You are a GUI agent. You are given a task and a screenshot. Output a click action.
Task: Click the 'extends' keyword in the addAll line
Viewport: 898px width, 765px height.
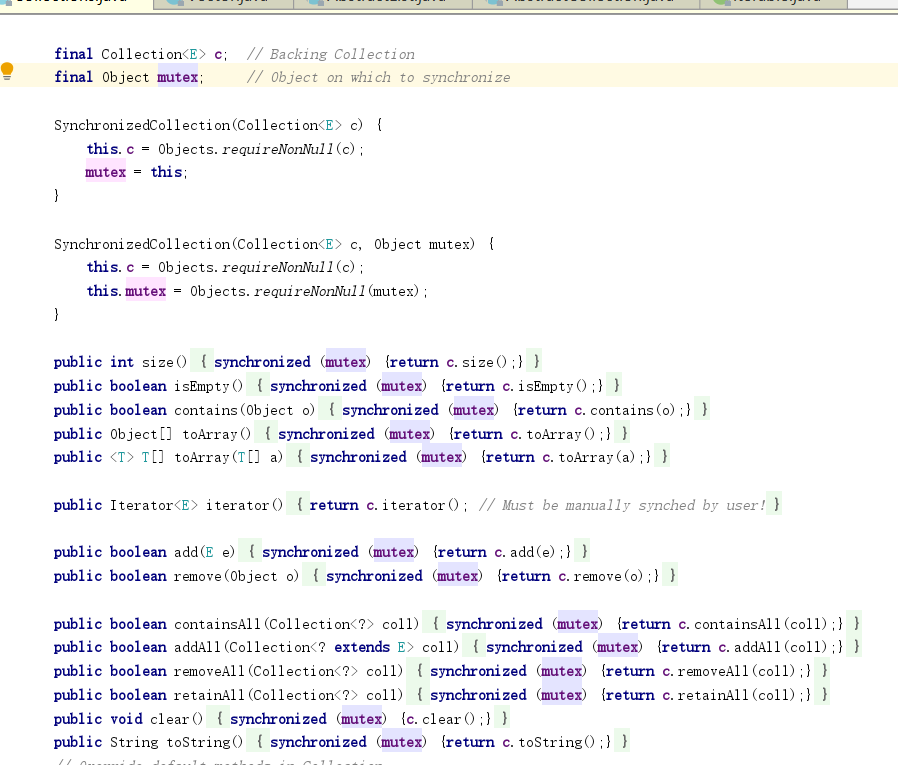point(362,648)
